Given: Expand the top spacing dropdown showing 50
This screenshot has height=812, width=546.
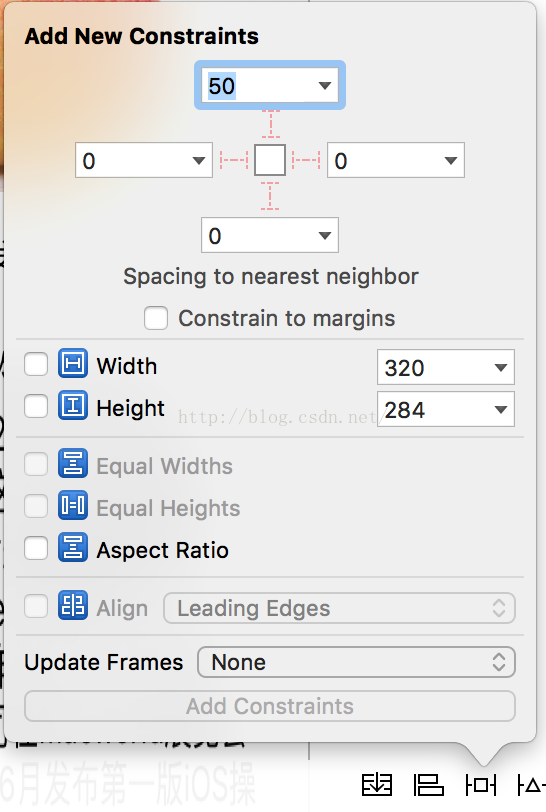Looking at the screenshot, I should click(x=325, y=85).
